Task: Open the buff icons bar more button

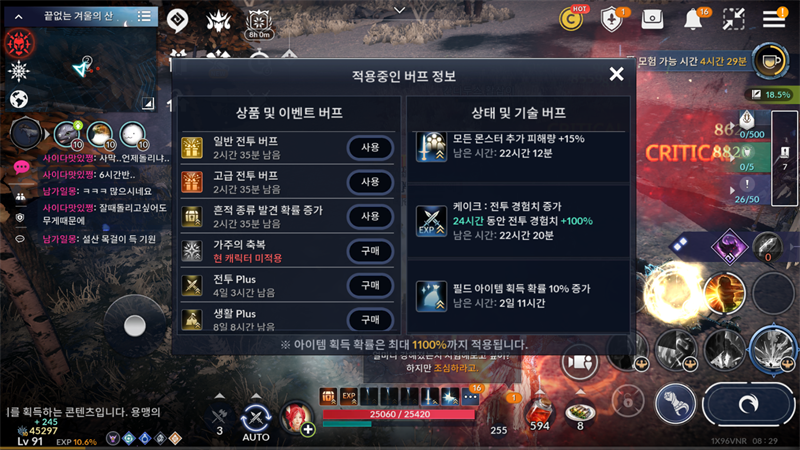Action: (x=470, y=396)
